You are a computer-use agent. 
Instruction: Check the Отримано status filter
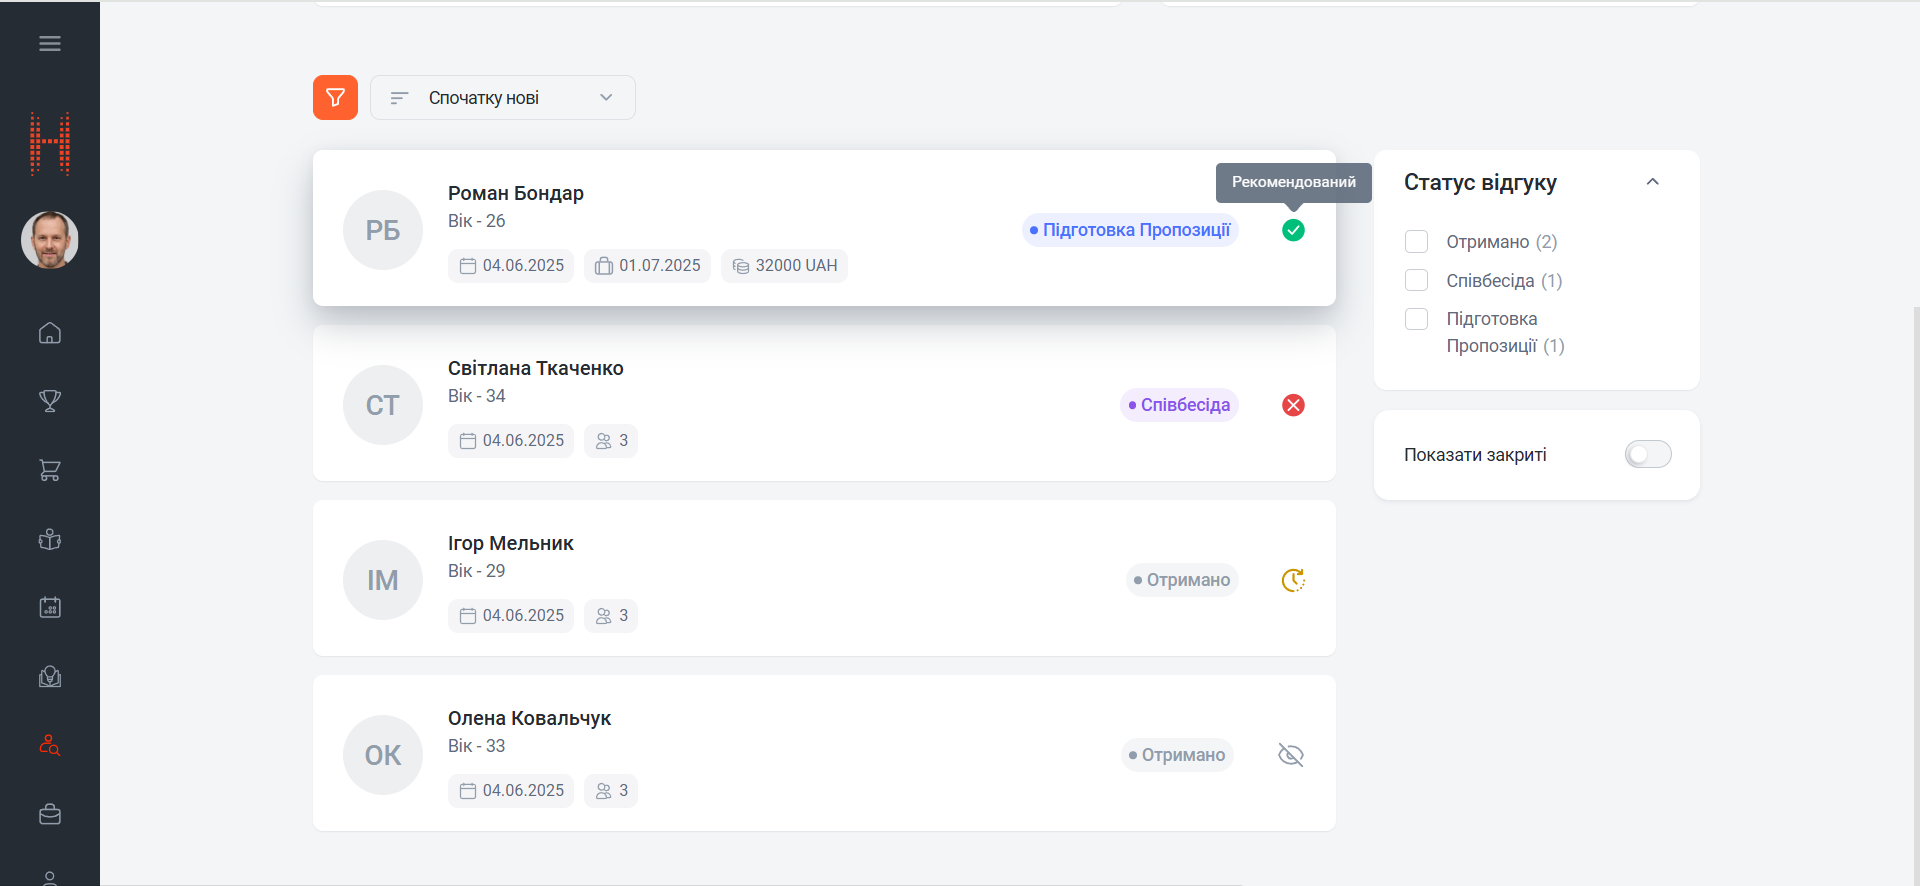pyautogui.click(x=1416, y=242)
